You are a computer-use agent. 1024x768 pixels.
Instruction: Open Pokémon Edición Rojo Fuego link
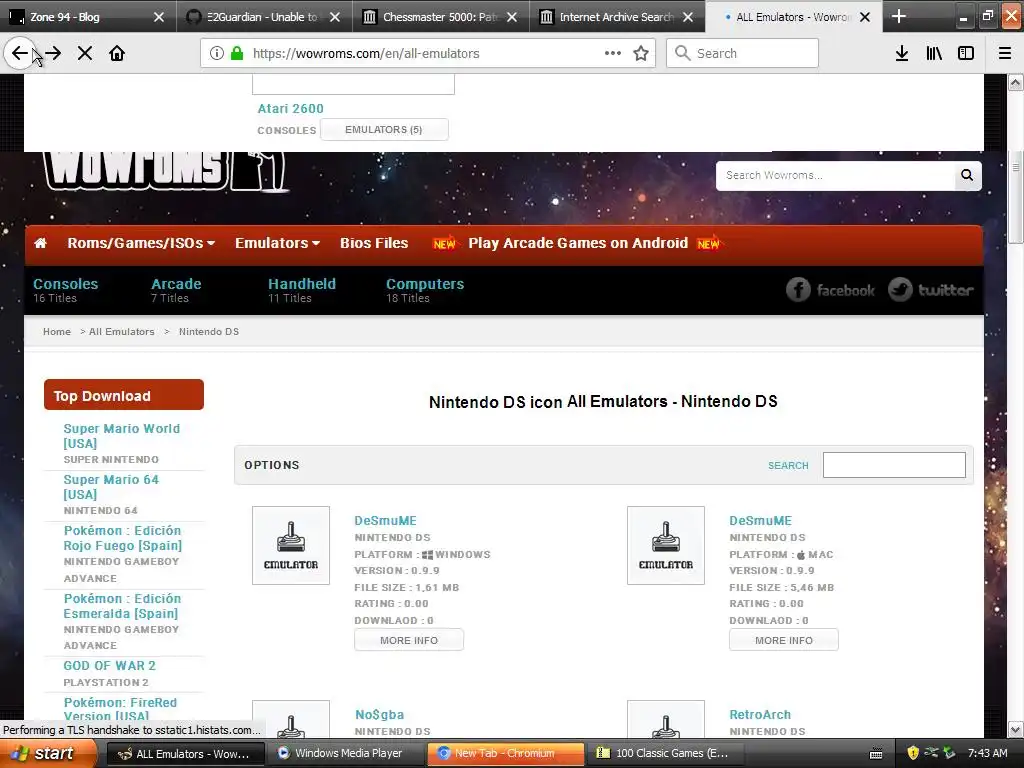(123, 537)
